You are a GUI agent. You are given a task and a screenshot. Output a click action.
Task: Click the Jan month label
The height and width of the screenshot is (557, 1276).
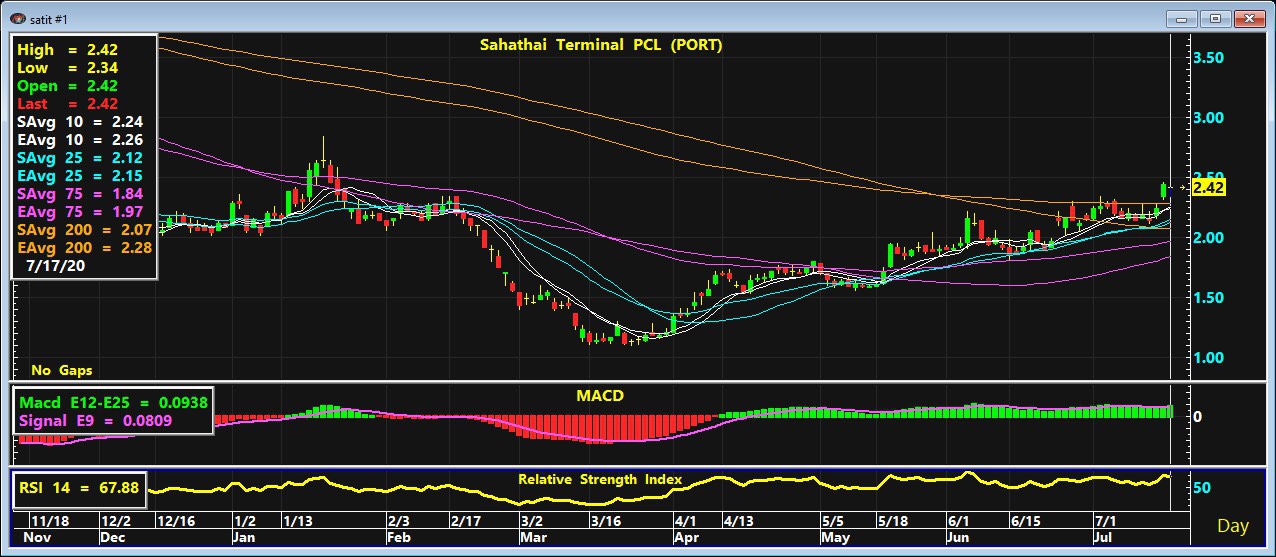pyautogui.click(x=245, y=537)
